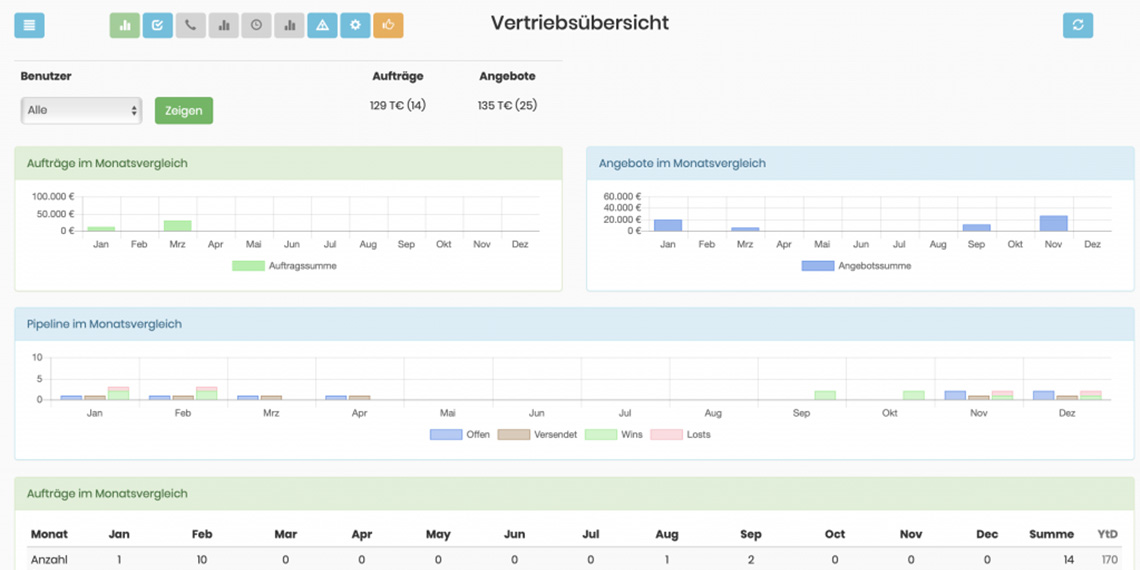This screenshot has height=570, width=1140.
Task: Click the phone calls toolbar icon
Action: (x=191, y=25)
